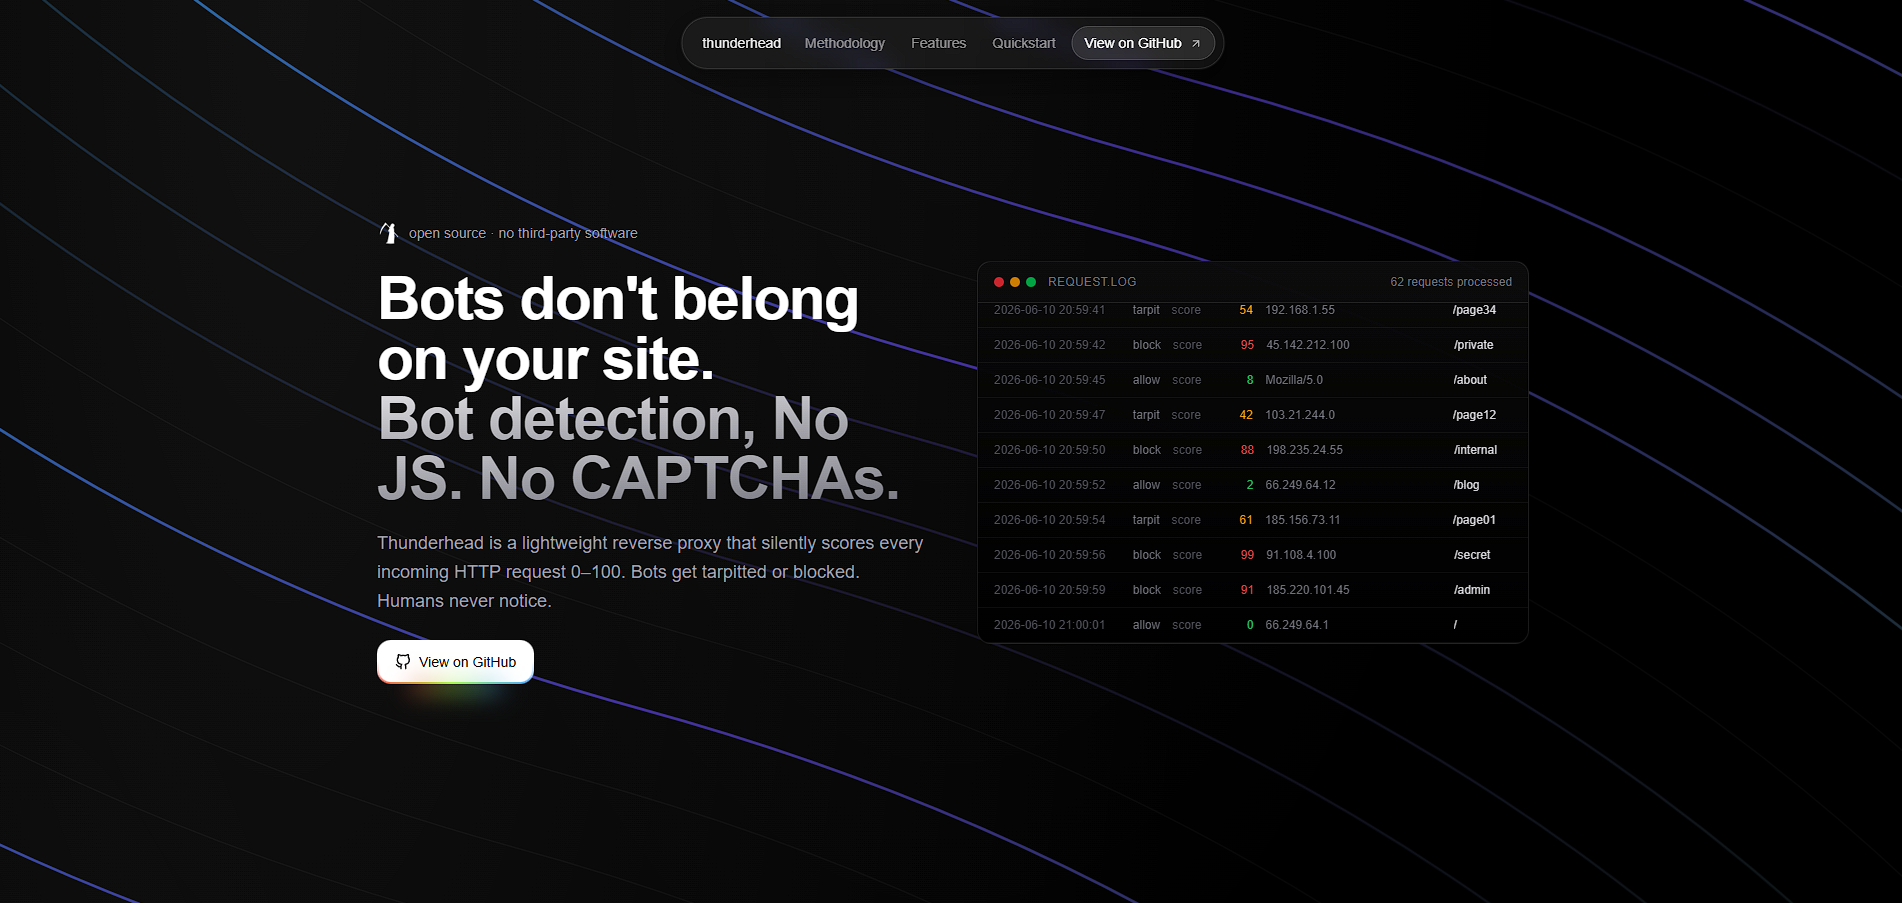
Task: Click the external arrow icon in navbar button
Action: tap(1196, 43)
